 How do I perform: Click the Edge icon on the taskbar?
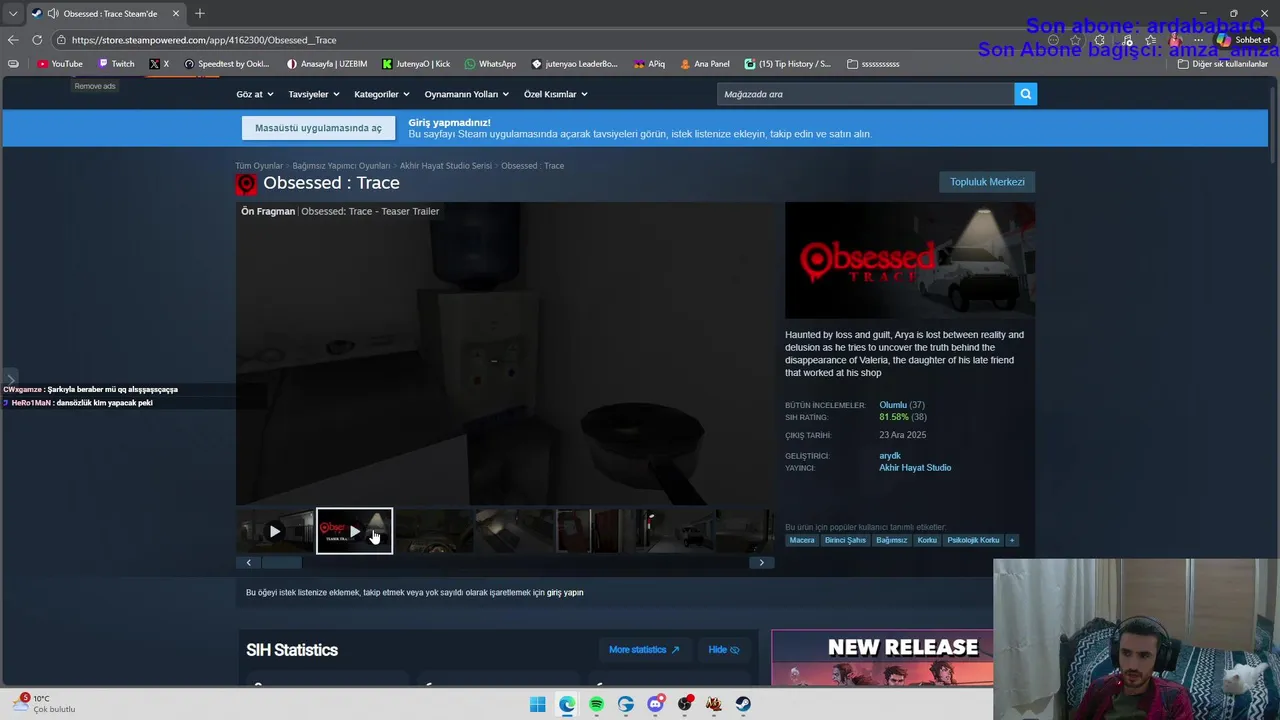click(x=567, y=704)
